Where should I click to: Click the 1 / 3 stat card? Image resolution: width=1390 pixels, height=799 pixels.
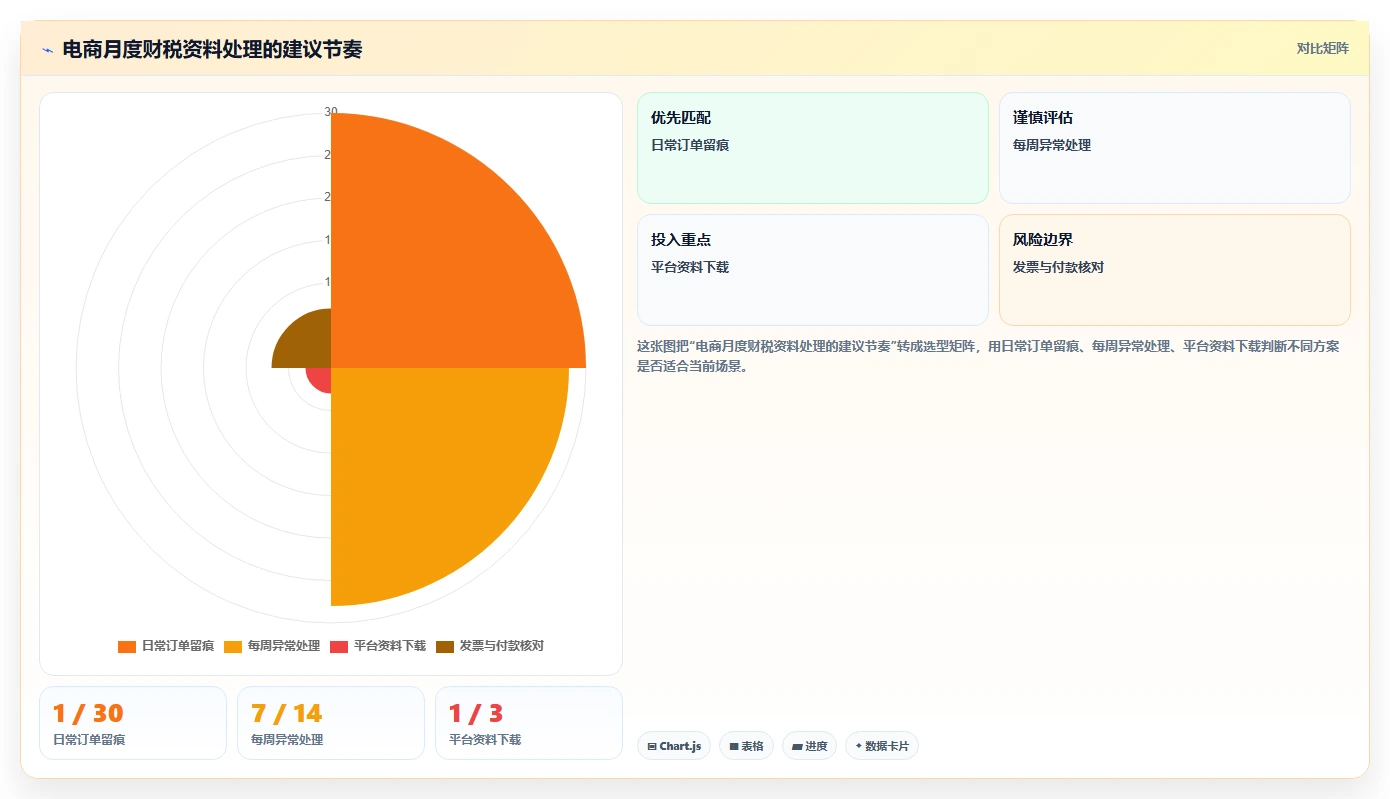tap(529, 723)
